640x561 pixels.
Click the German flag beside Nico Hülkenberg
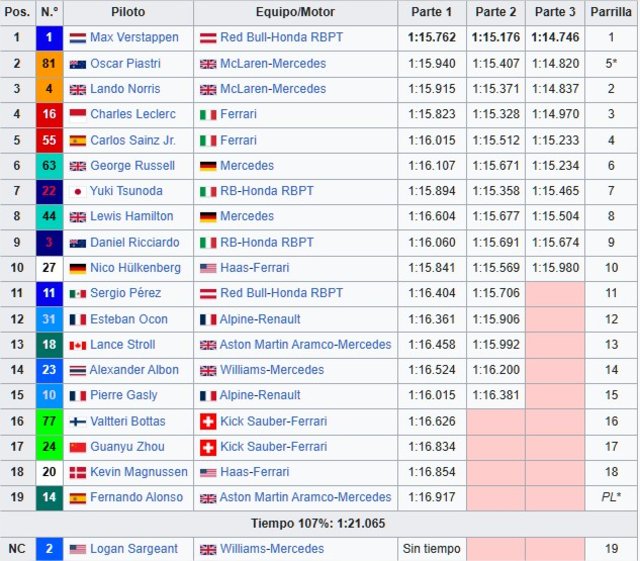tap(78, 269)
